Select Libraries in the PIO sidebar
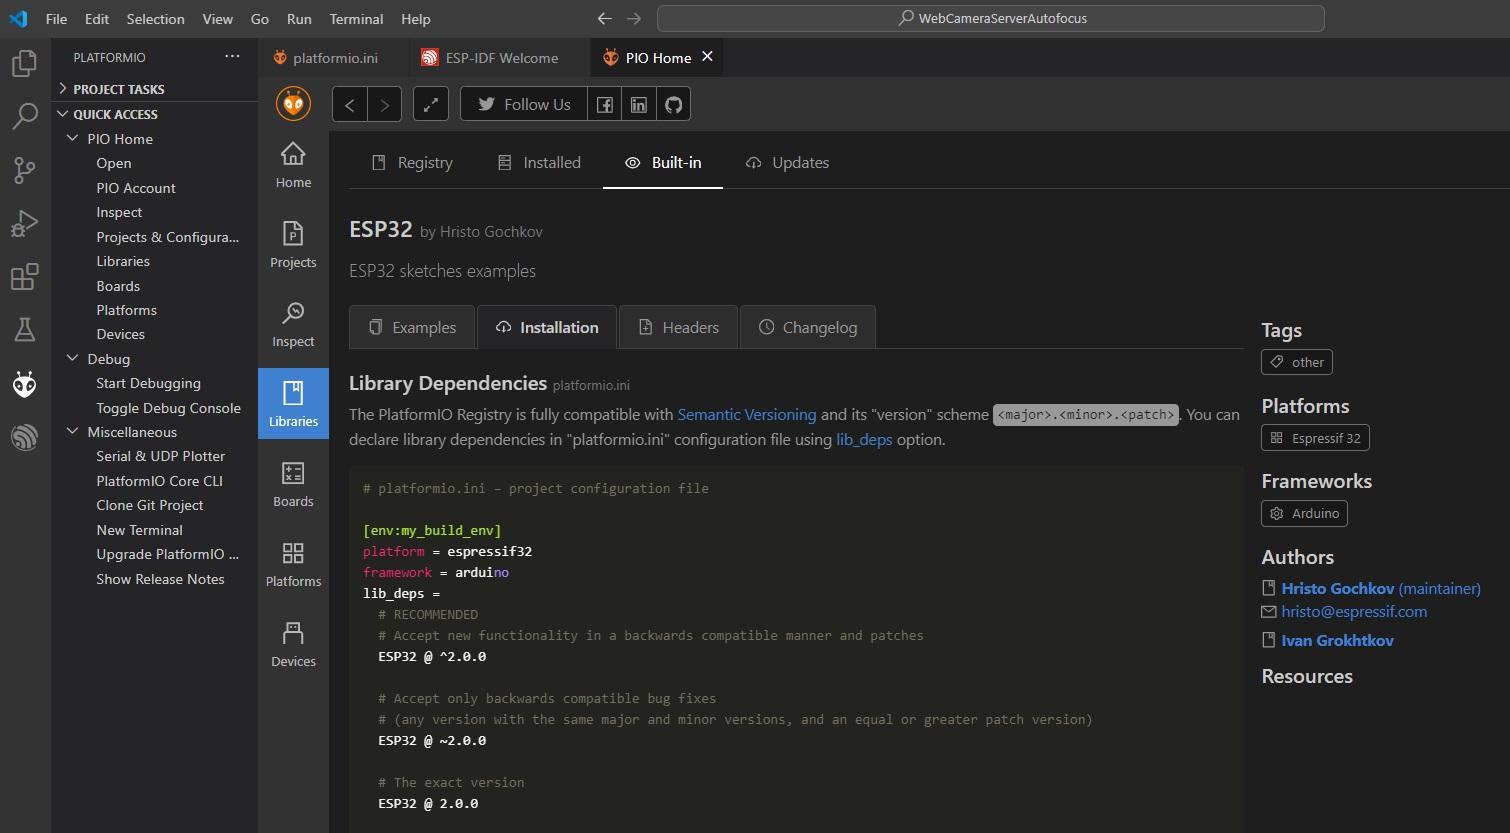 click(x=293, y=404)
